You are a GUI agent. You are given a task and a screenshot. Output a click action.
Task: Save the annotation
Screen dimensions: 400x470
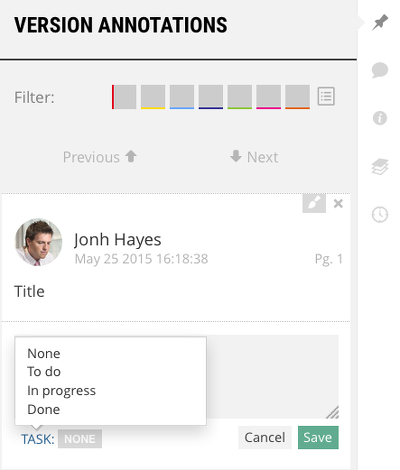(x=318, y=437)
